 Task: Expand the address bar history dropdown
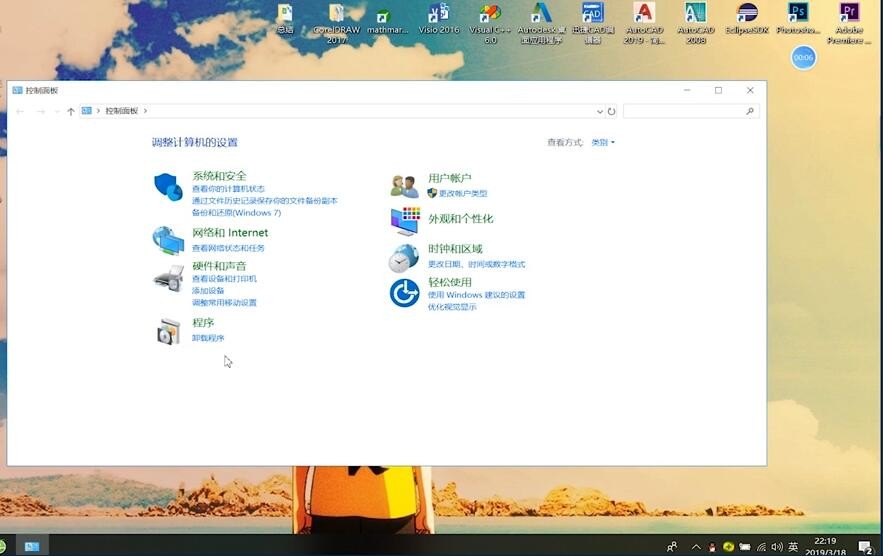point(599,111)
